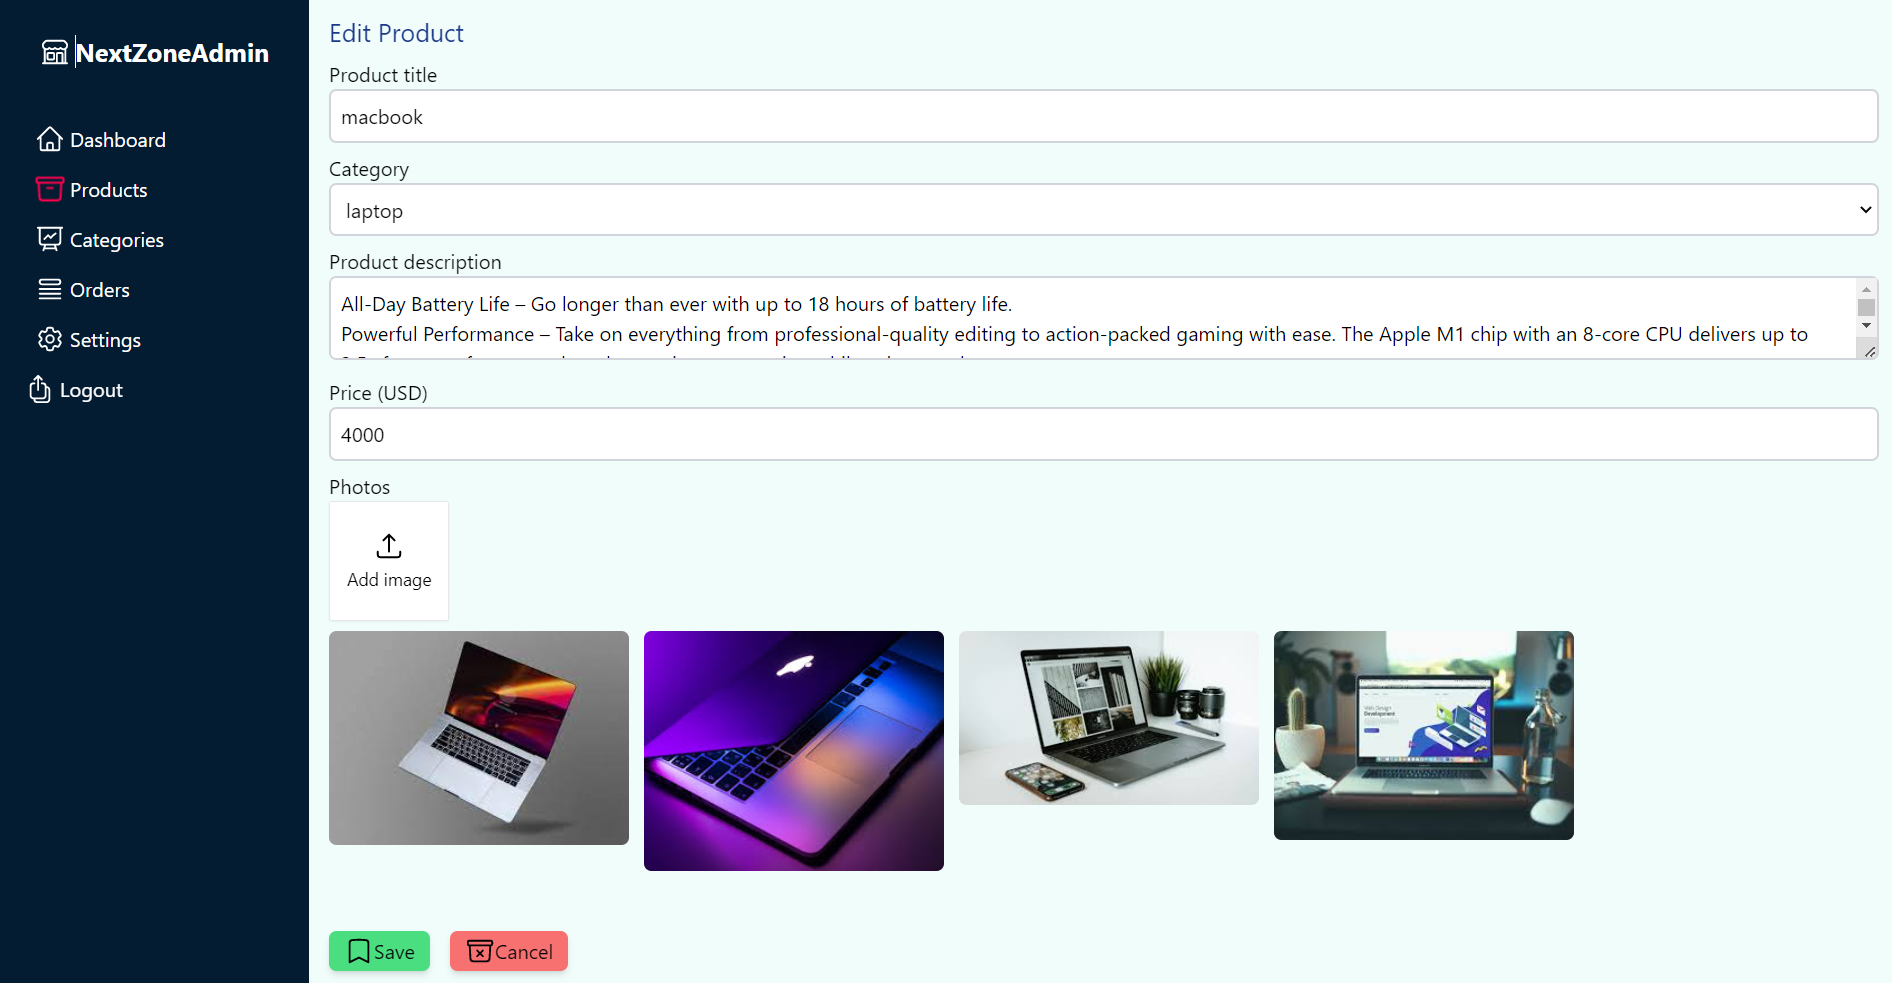The height and width of the screenshot is (983, 1892).
Task: Click the purple MacBook photo thumbnail
Action: click(793, 750)
